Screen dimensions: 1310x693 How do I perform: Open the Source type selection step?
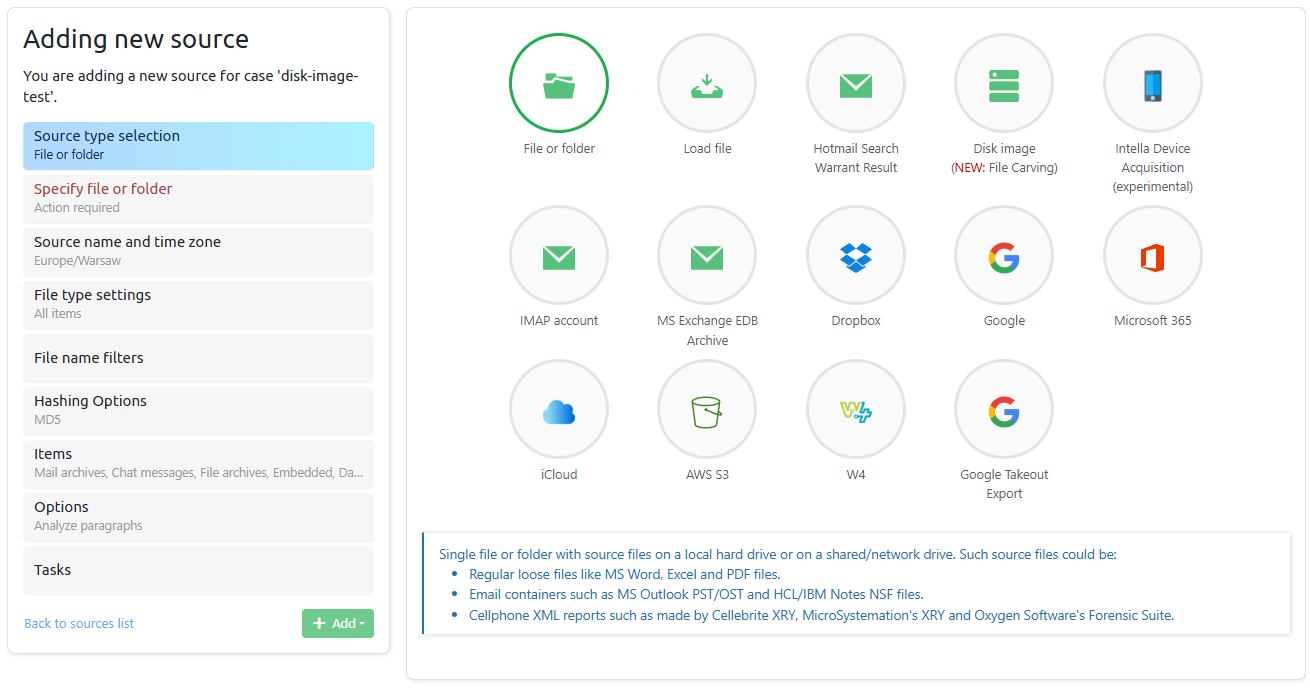point(198,146)
